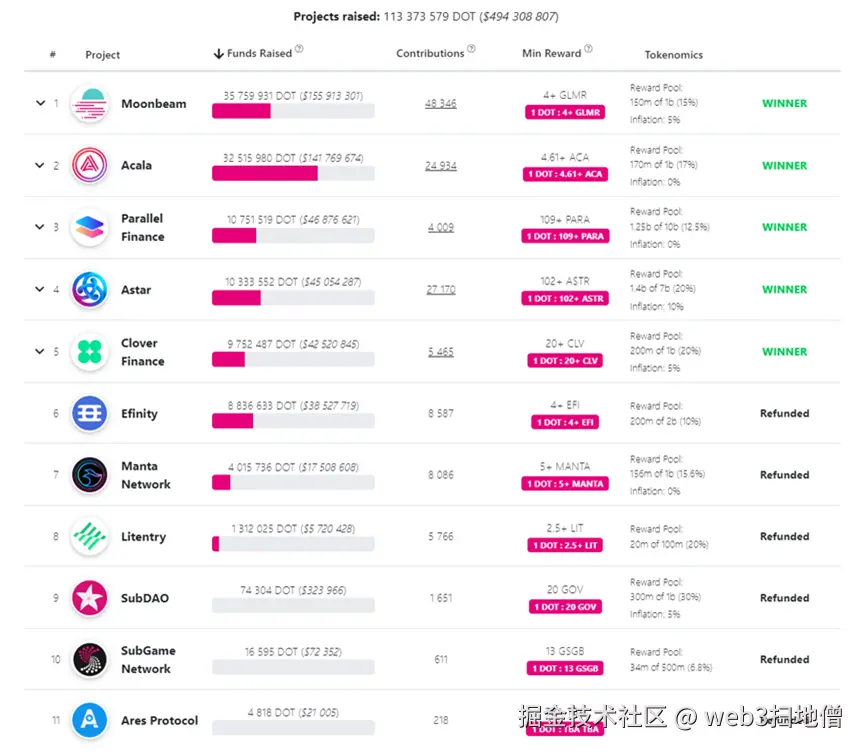Click the Manta Network logo icon
The image size is (865, 752).
pos(89,475)
